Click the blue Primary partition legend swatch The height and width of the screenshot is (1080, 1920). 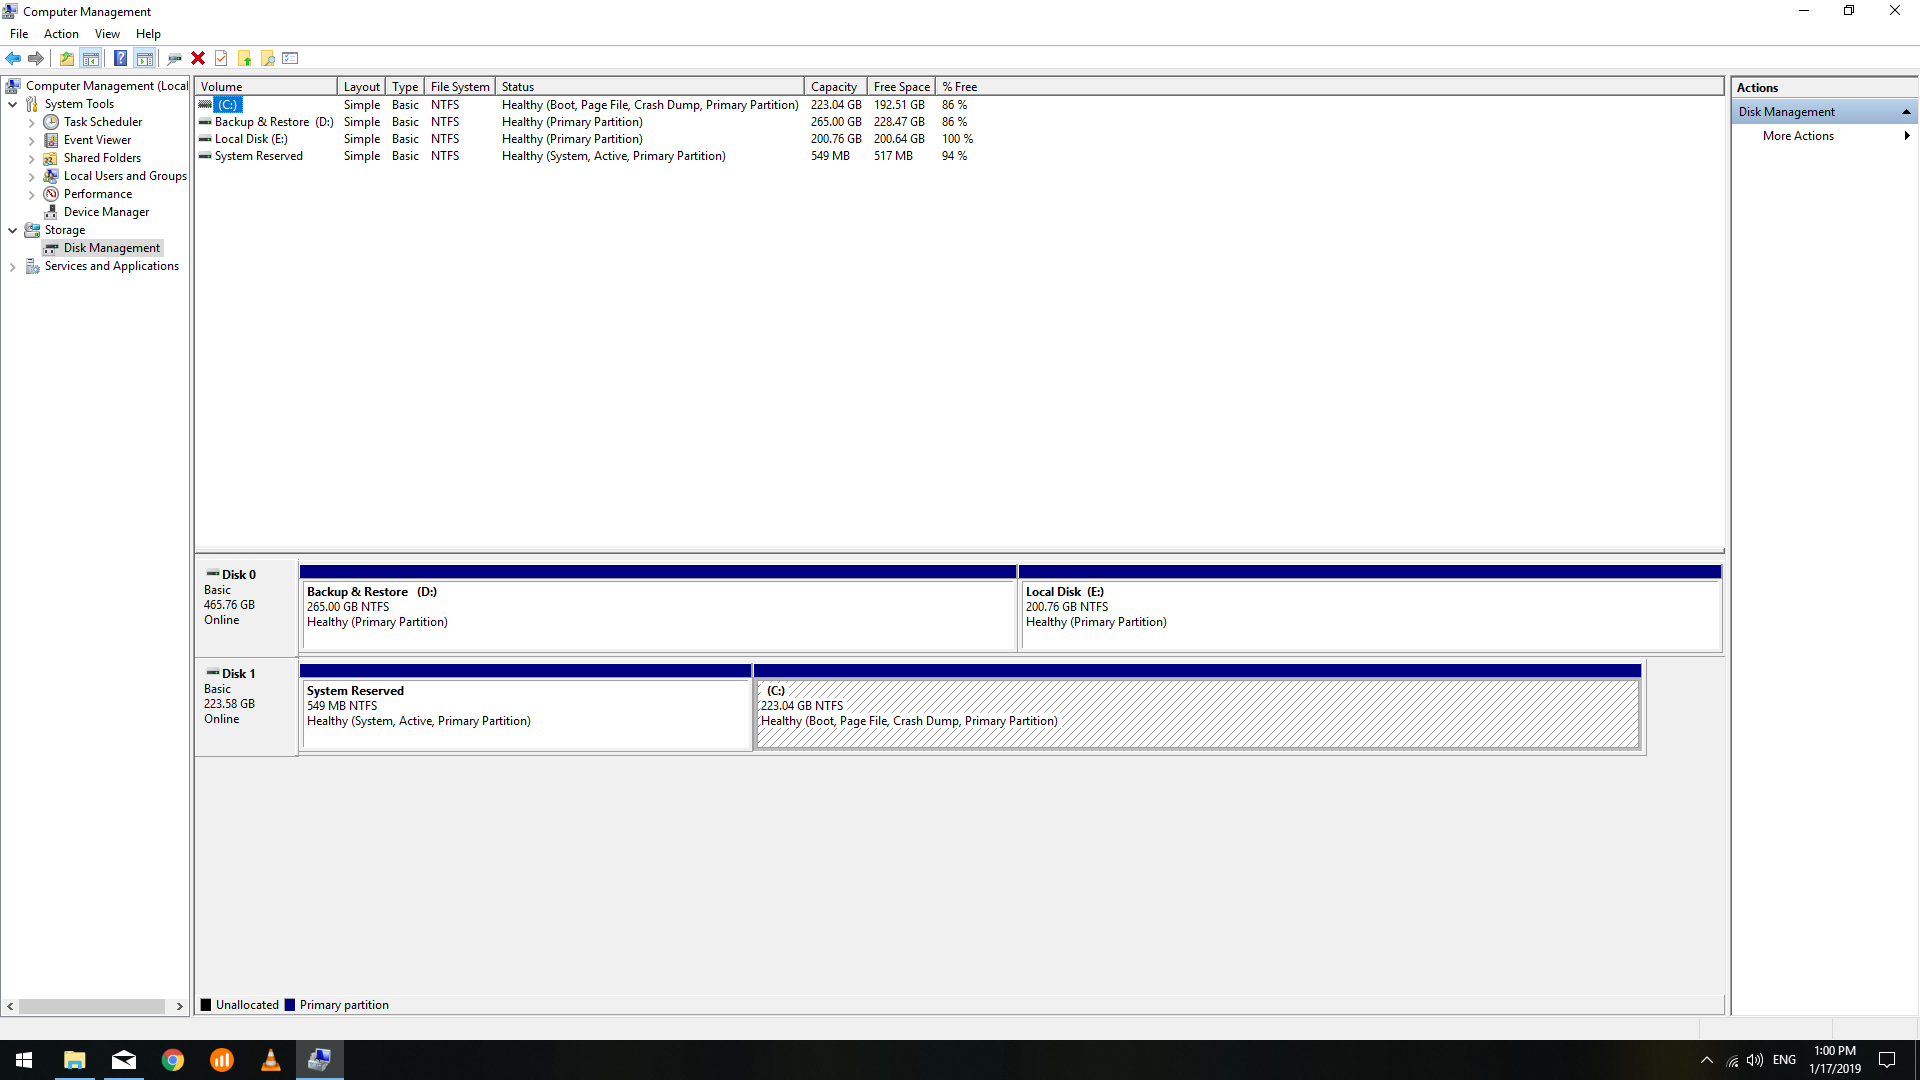(x=290, y=1005)
